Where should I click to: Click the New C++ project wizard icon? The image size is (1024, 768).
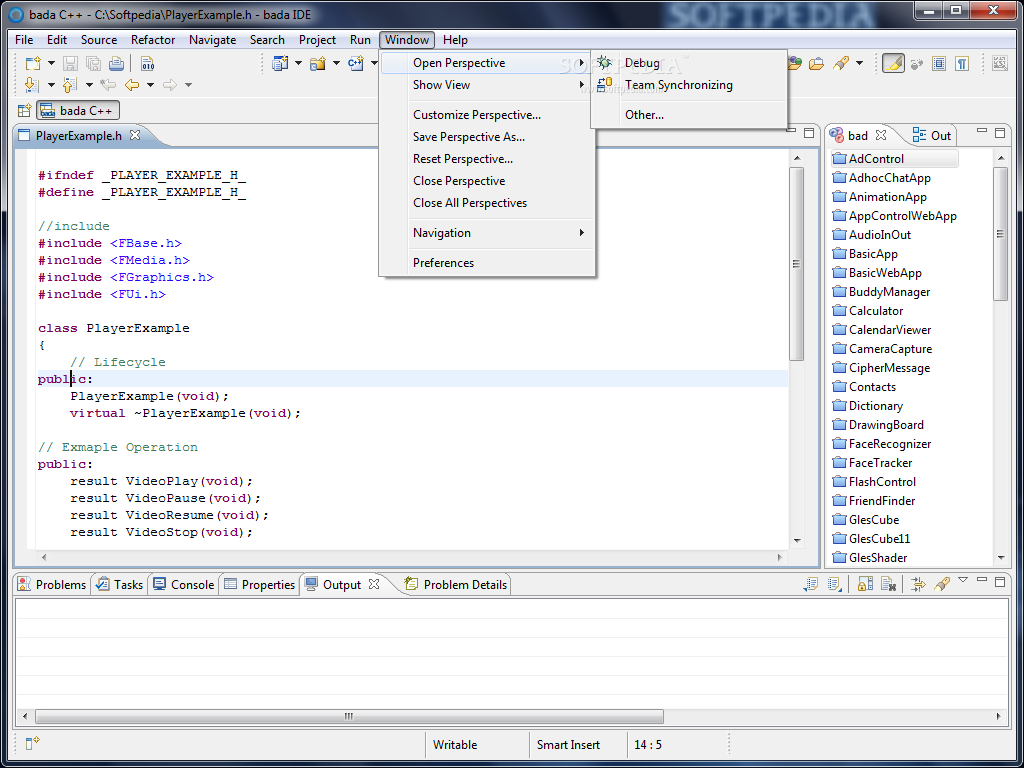point(280,63)
